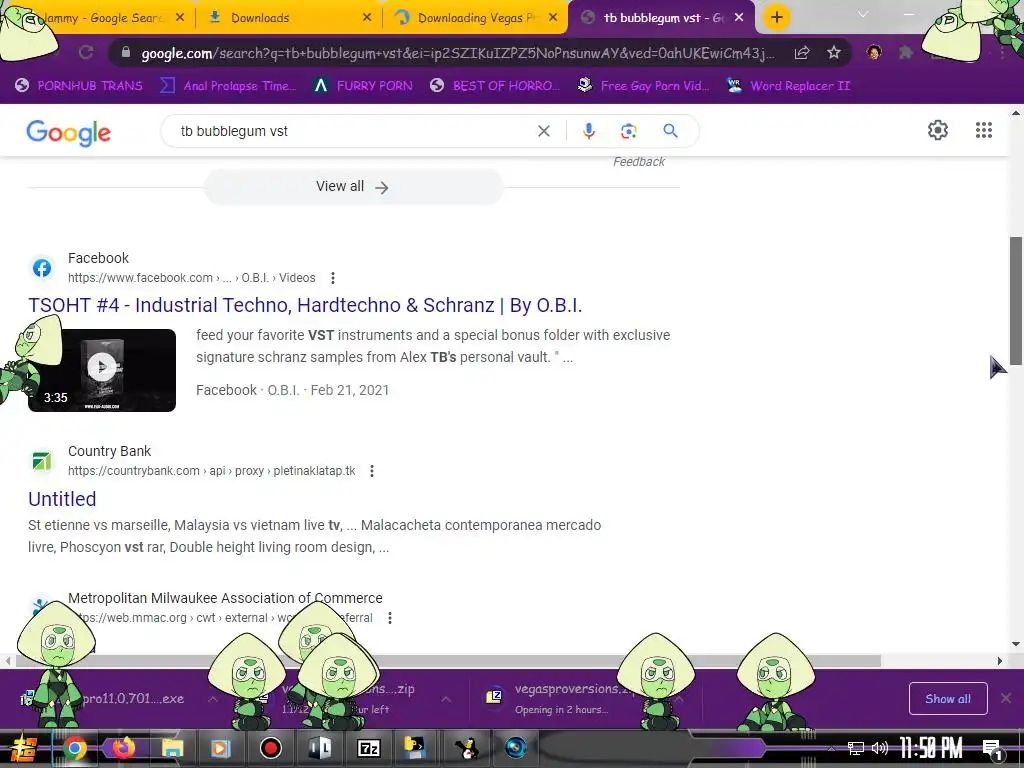Submit the search with the magnifier icon

pyautogui.click(x=670, y=131)
